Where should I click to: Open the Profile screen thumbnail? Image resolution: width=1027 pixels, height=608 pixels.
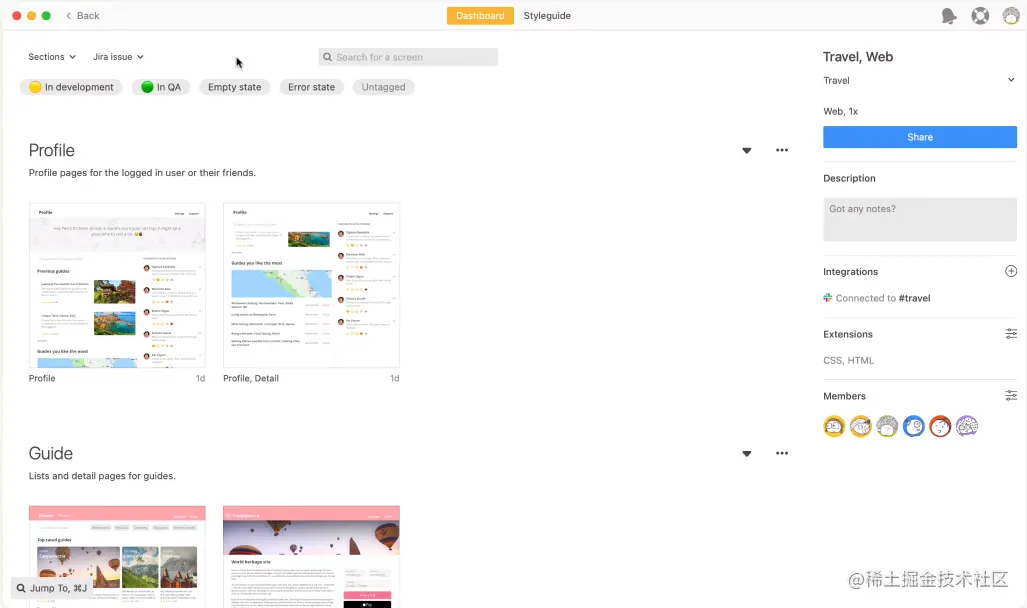coord(117,285)
